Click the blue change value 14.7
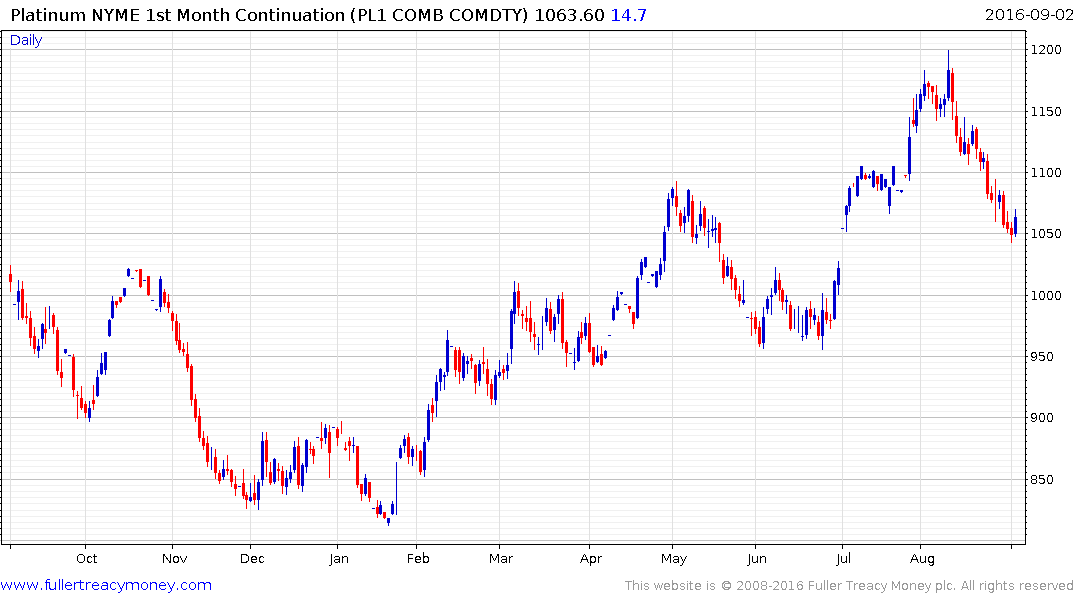This screenshot has height=600, width=1075. tap(628, 15)
